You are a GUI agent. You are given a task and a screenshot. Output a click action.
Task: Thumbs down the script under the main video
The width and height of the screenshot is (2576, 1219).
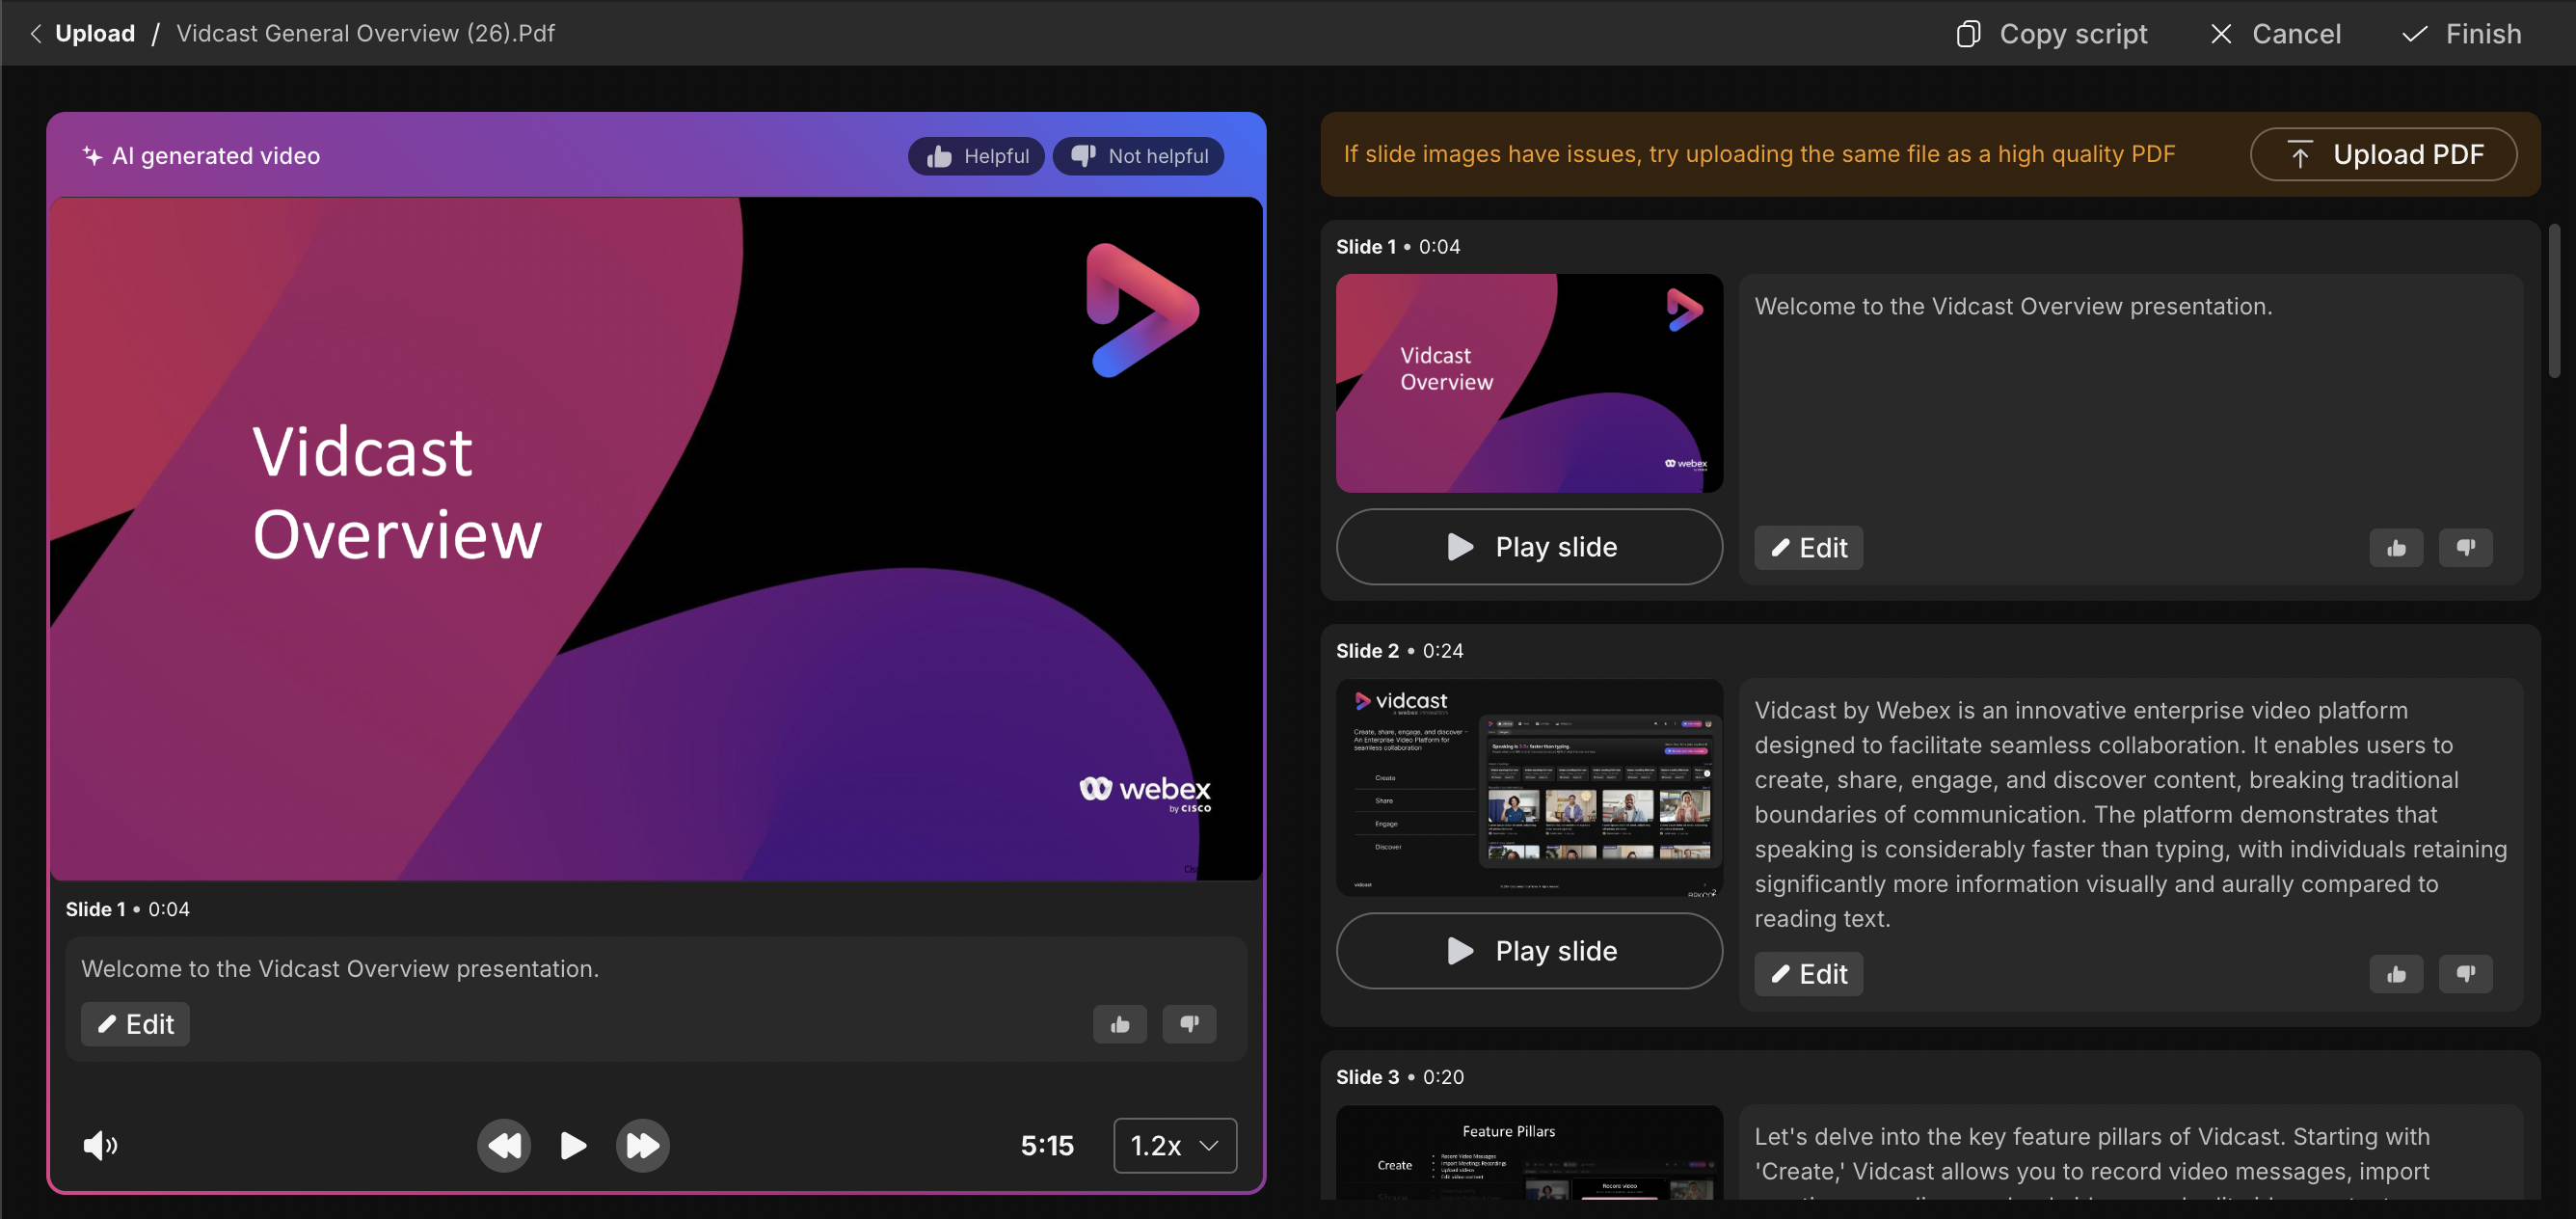pos(1189,1024)
